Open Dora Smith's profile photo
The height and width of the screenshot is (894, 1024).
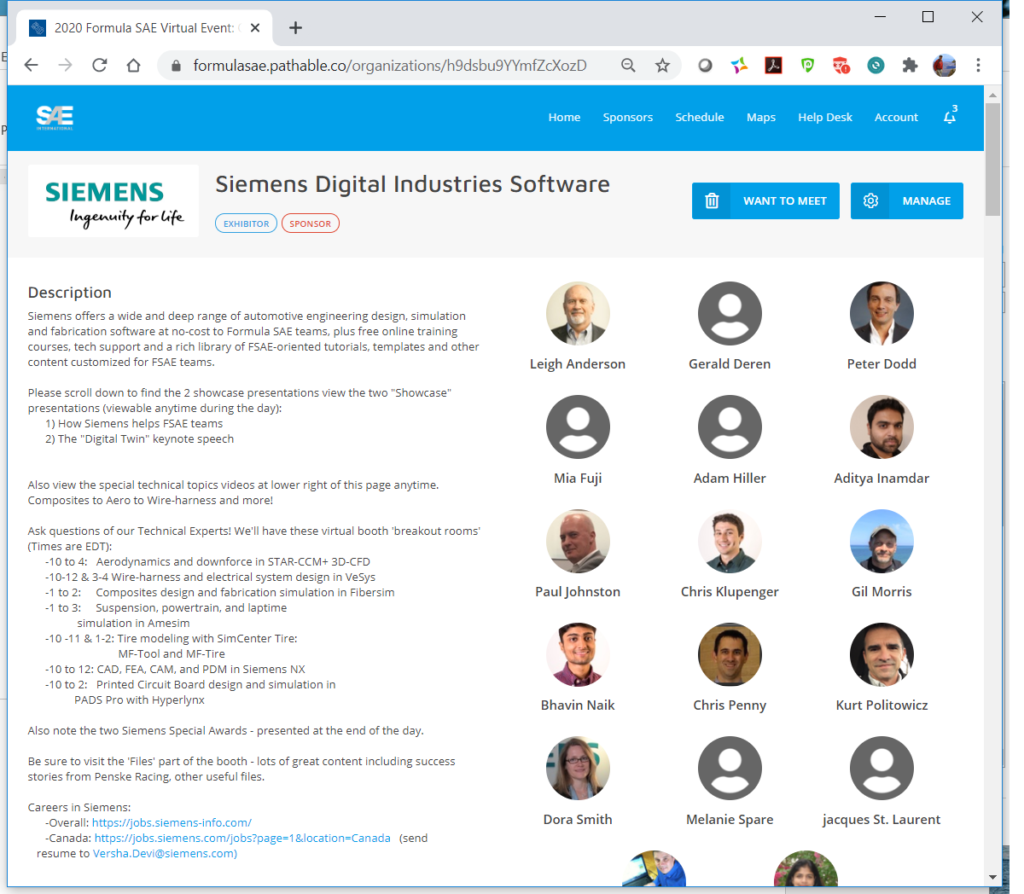coord(578,768)
